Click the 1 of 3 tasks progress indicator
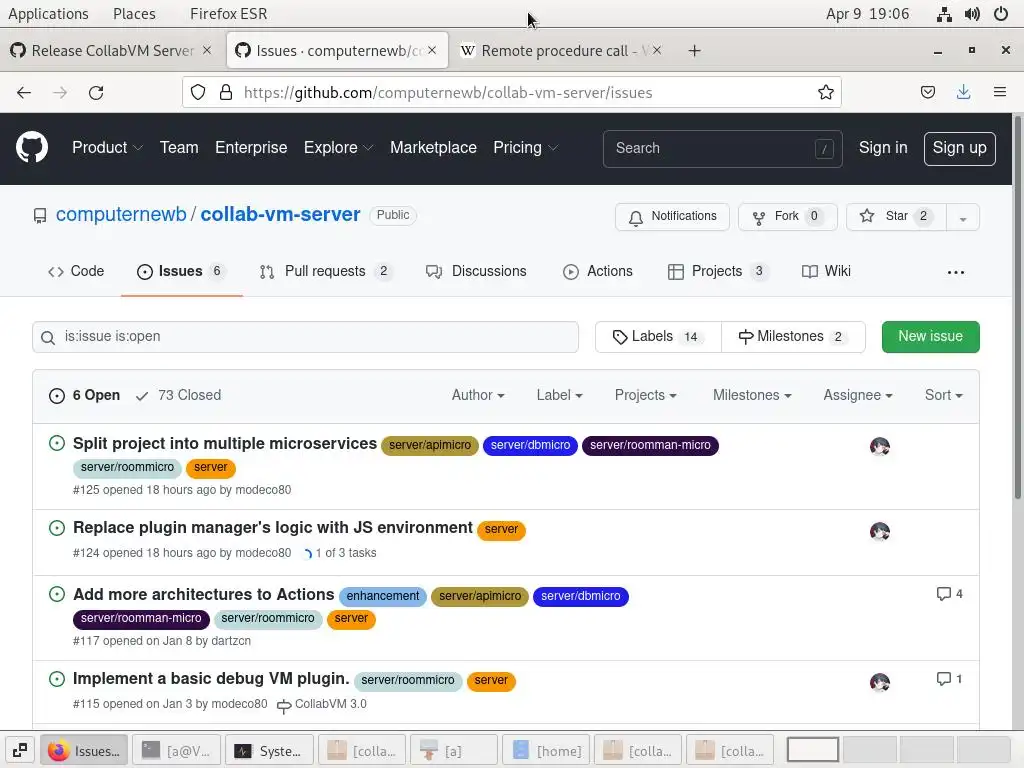The height and width of the screenshot is (768, 1024). tap(340, 553)
